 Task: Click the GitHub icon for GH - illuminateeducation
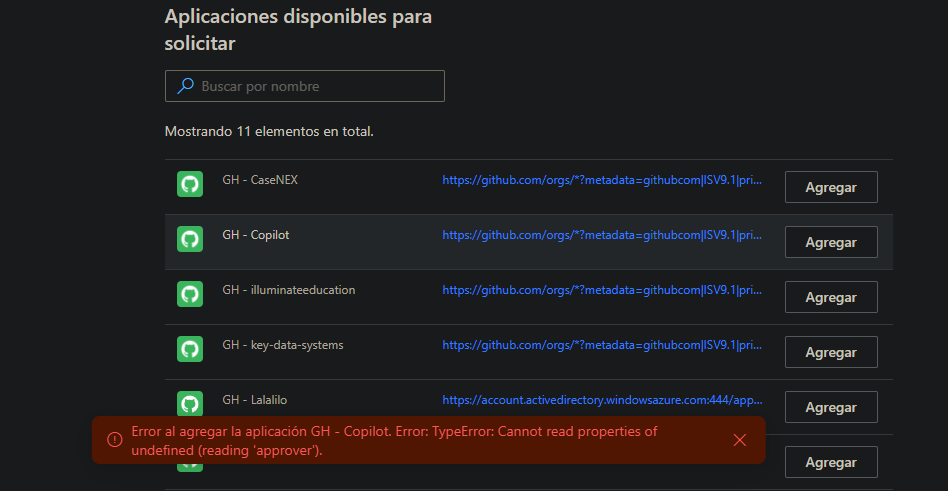pos(190,294)
